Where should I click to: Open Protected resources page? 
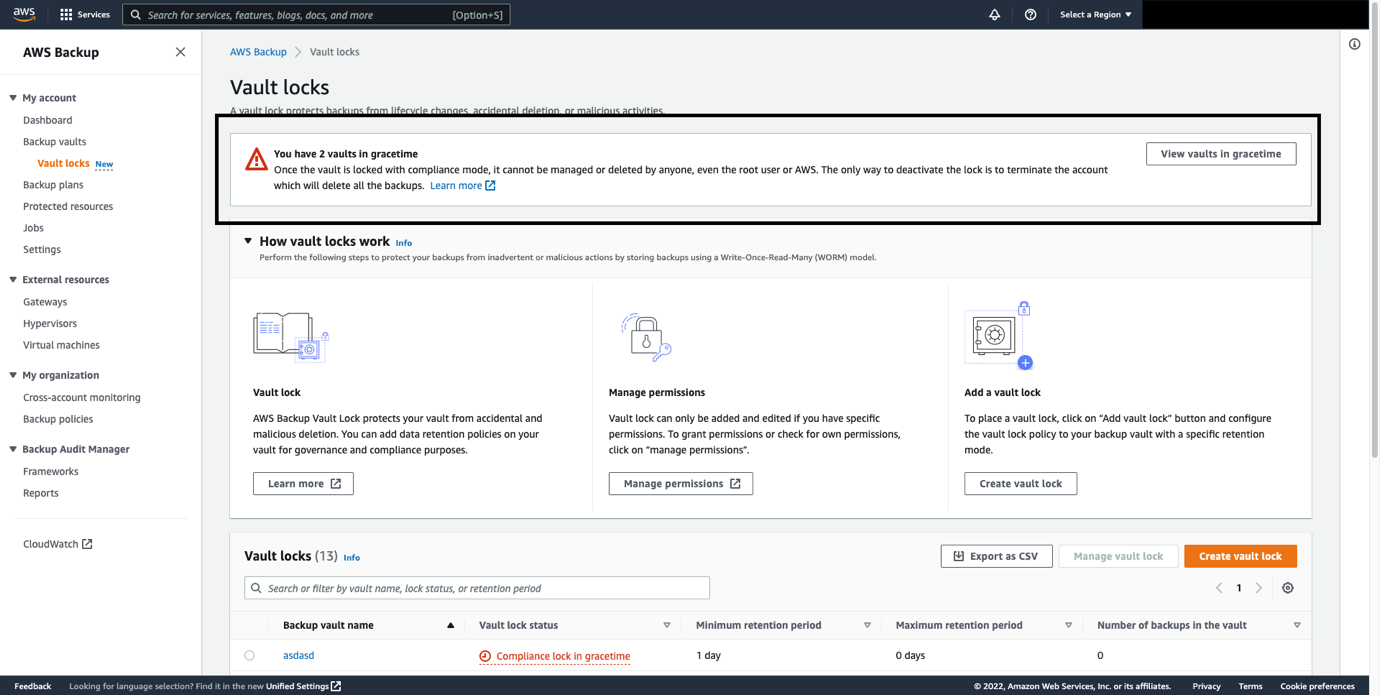[68, 207]
